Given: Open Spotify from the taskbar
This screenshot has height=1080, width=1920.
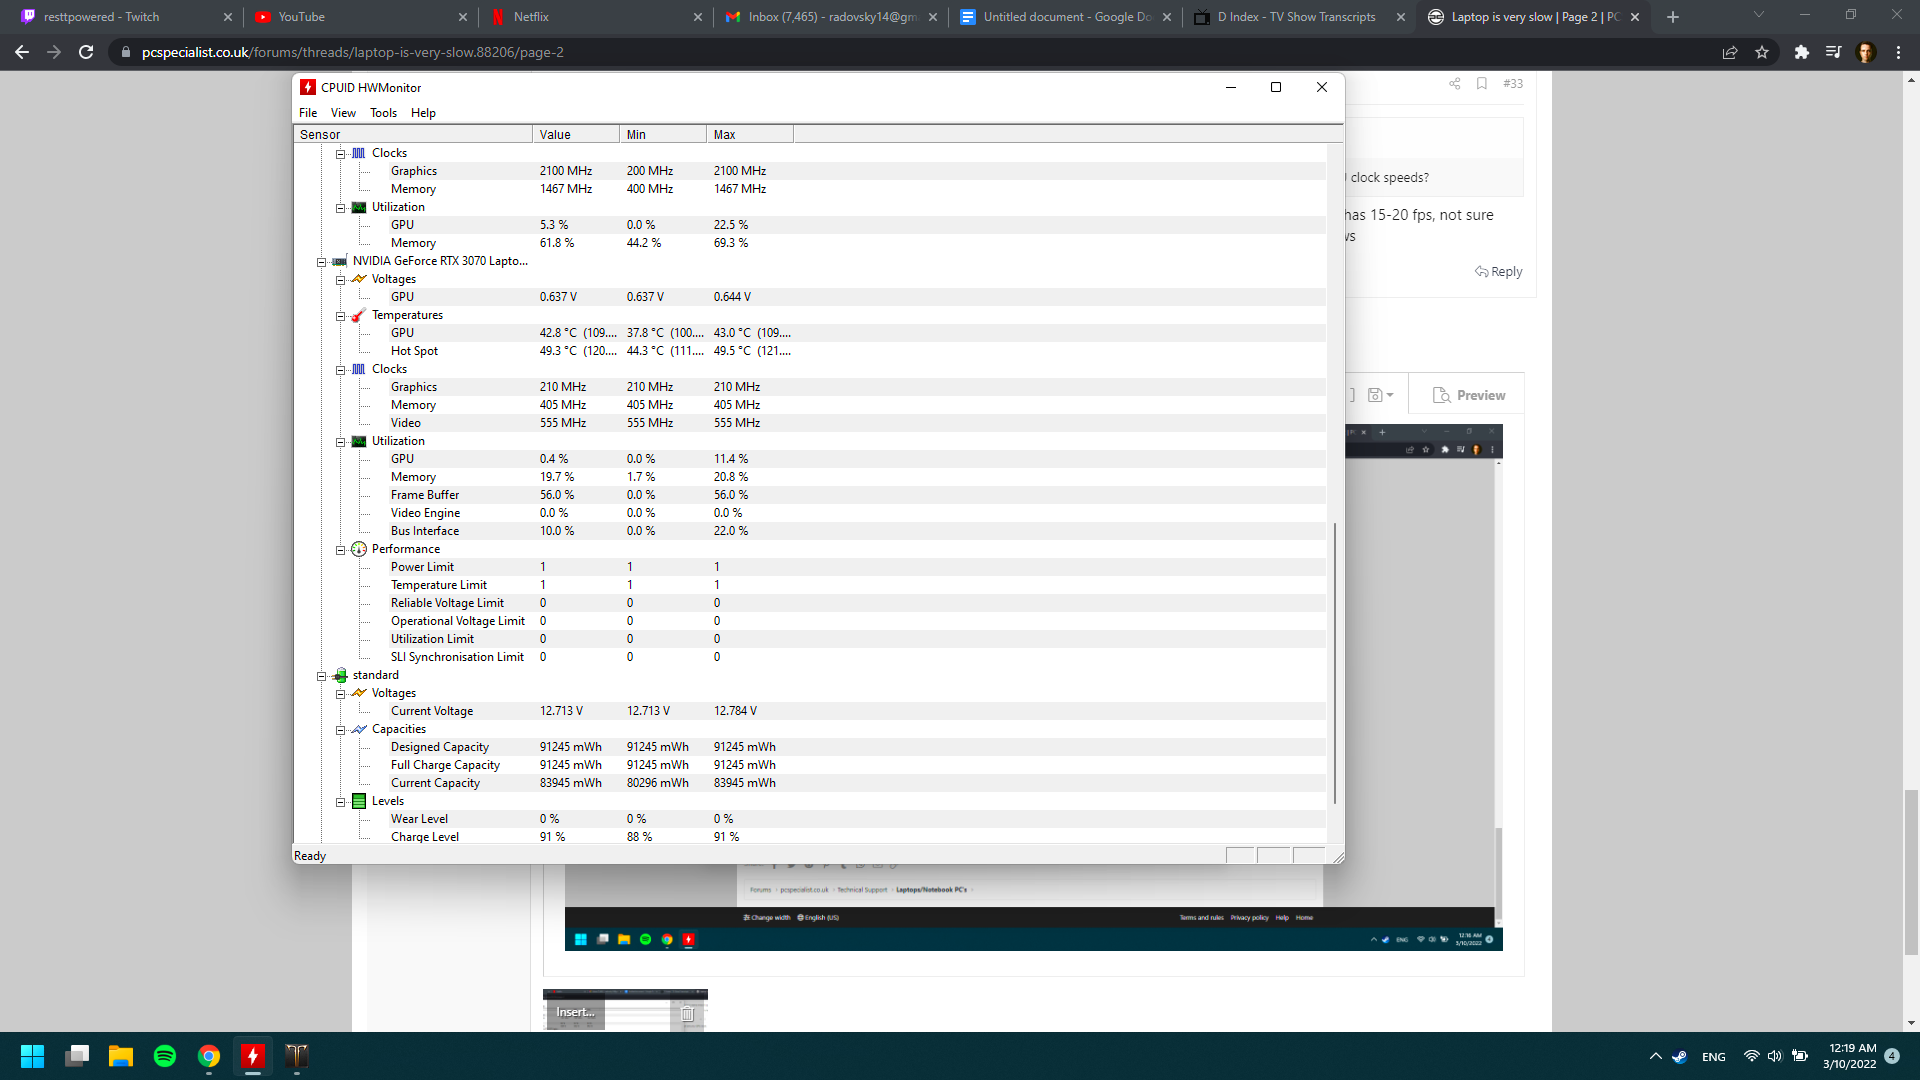Looking at the screenshot, I should (165, 1056).
